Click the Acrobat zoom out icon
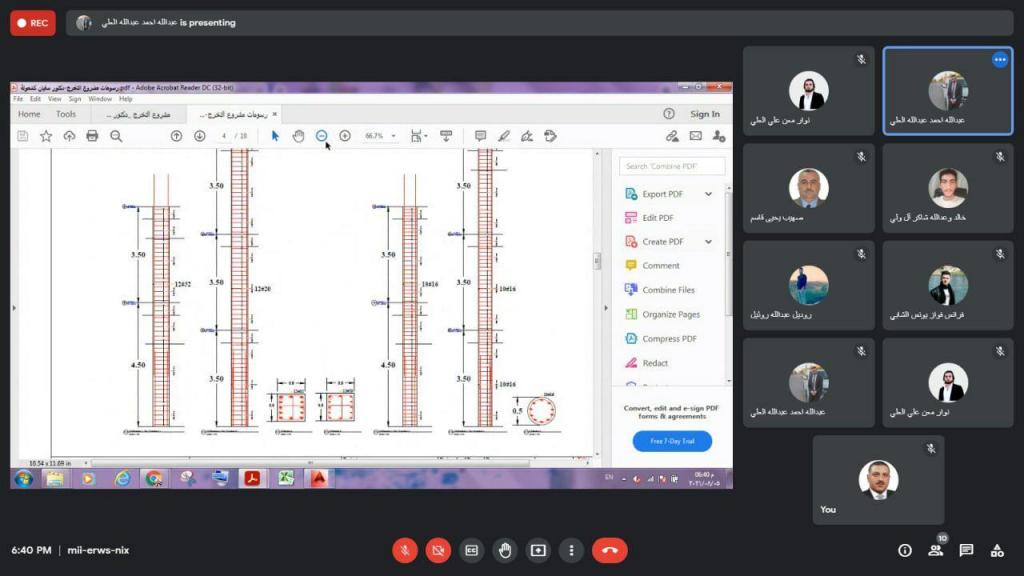 click(x=321, y=136)
